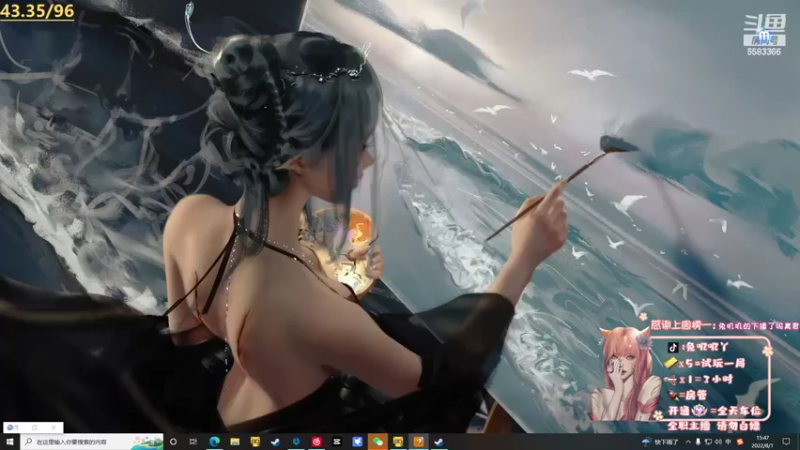Launch Microsoft Edge from the taskbar
The width and height of the screenshot is (800, 450).
[214, 442]
